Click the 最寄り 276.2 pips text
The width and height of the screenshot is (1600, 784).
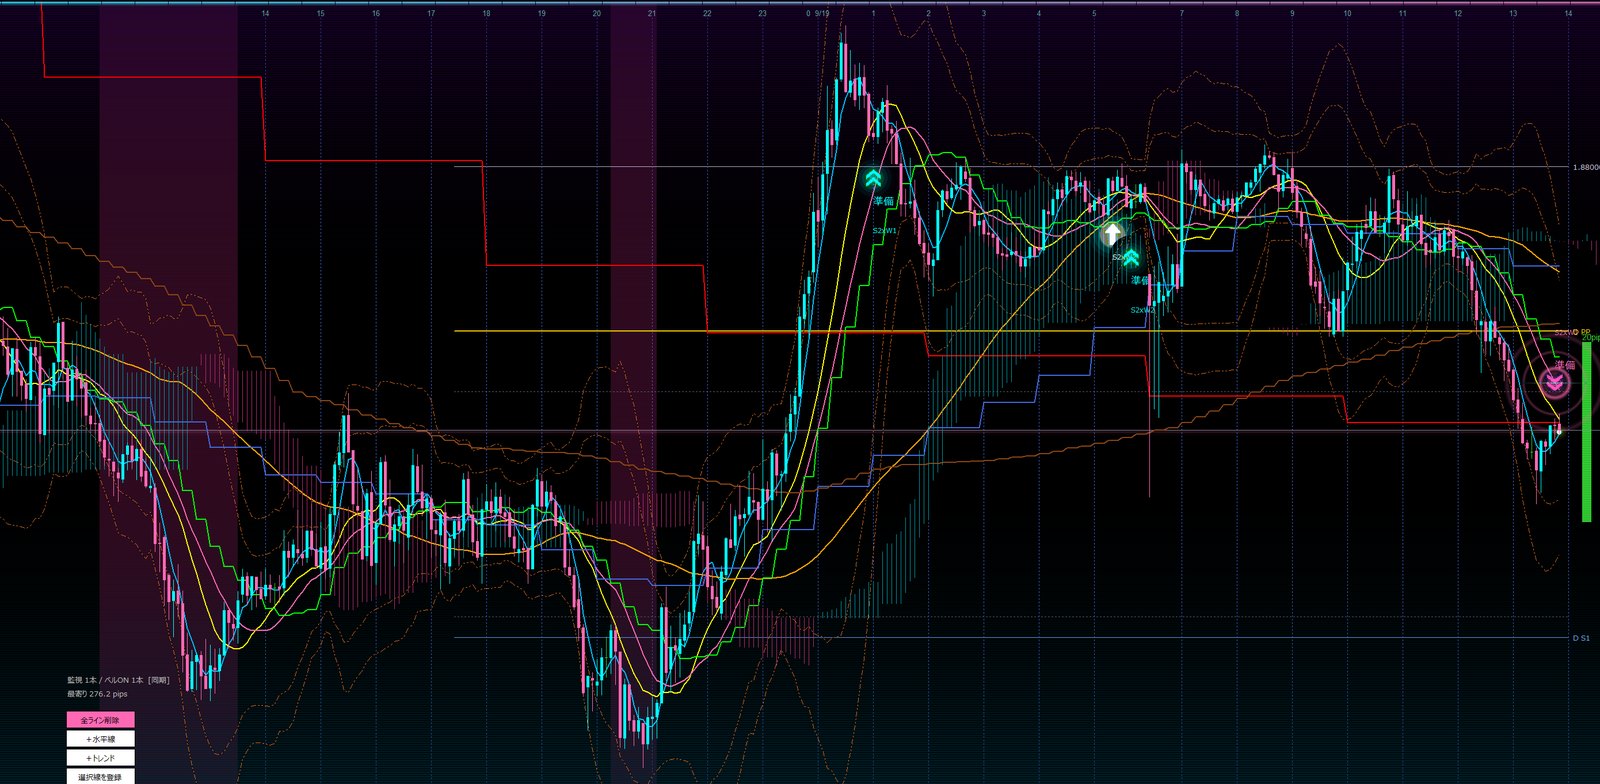click(x=97, y=694)
